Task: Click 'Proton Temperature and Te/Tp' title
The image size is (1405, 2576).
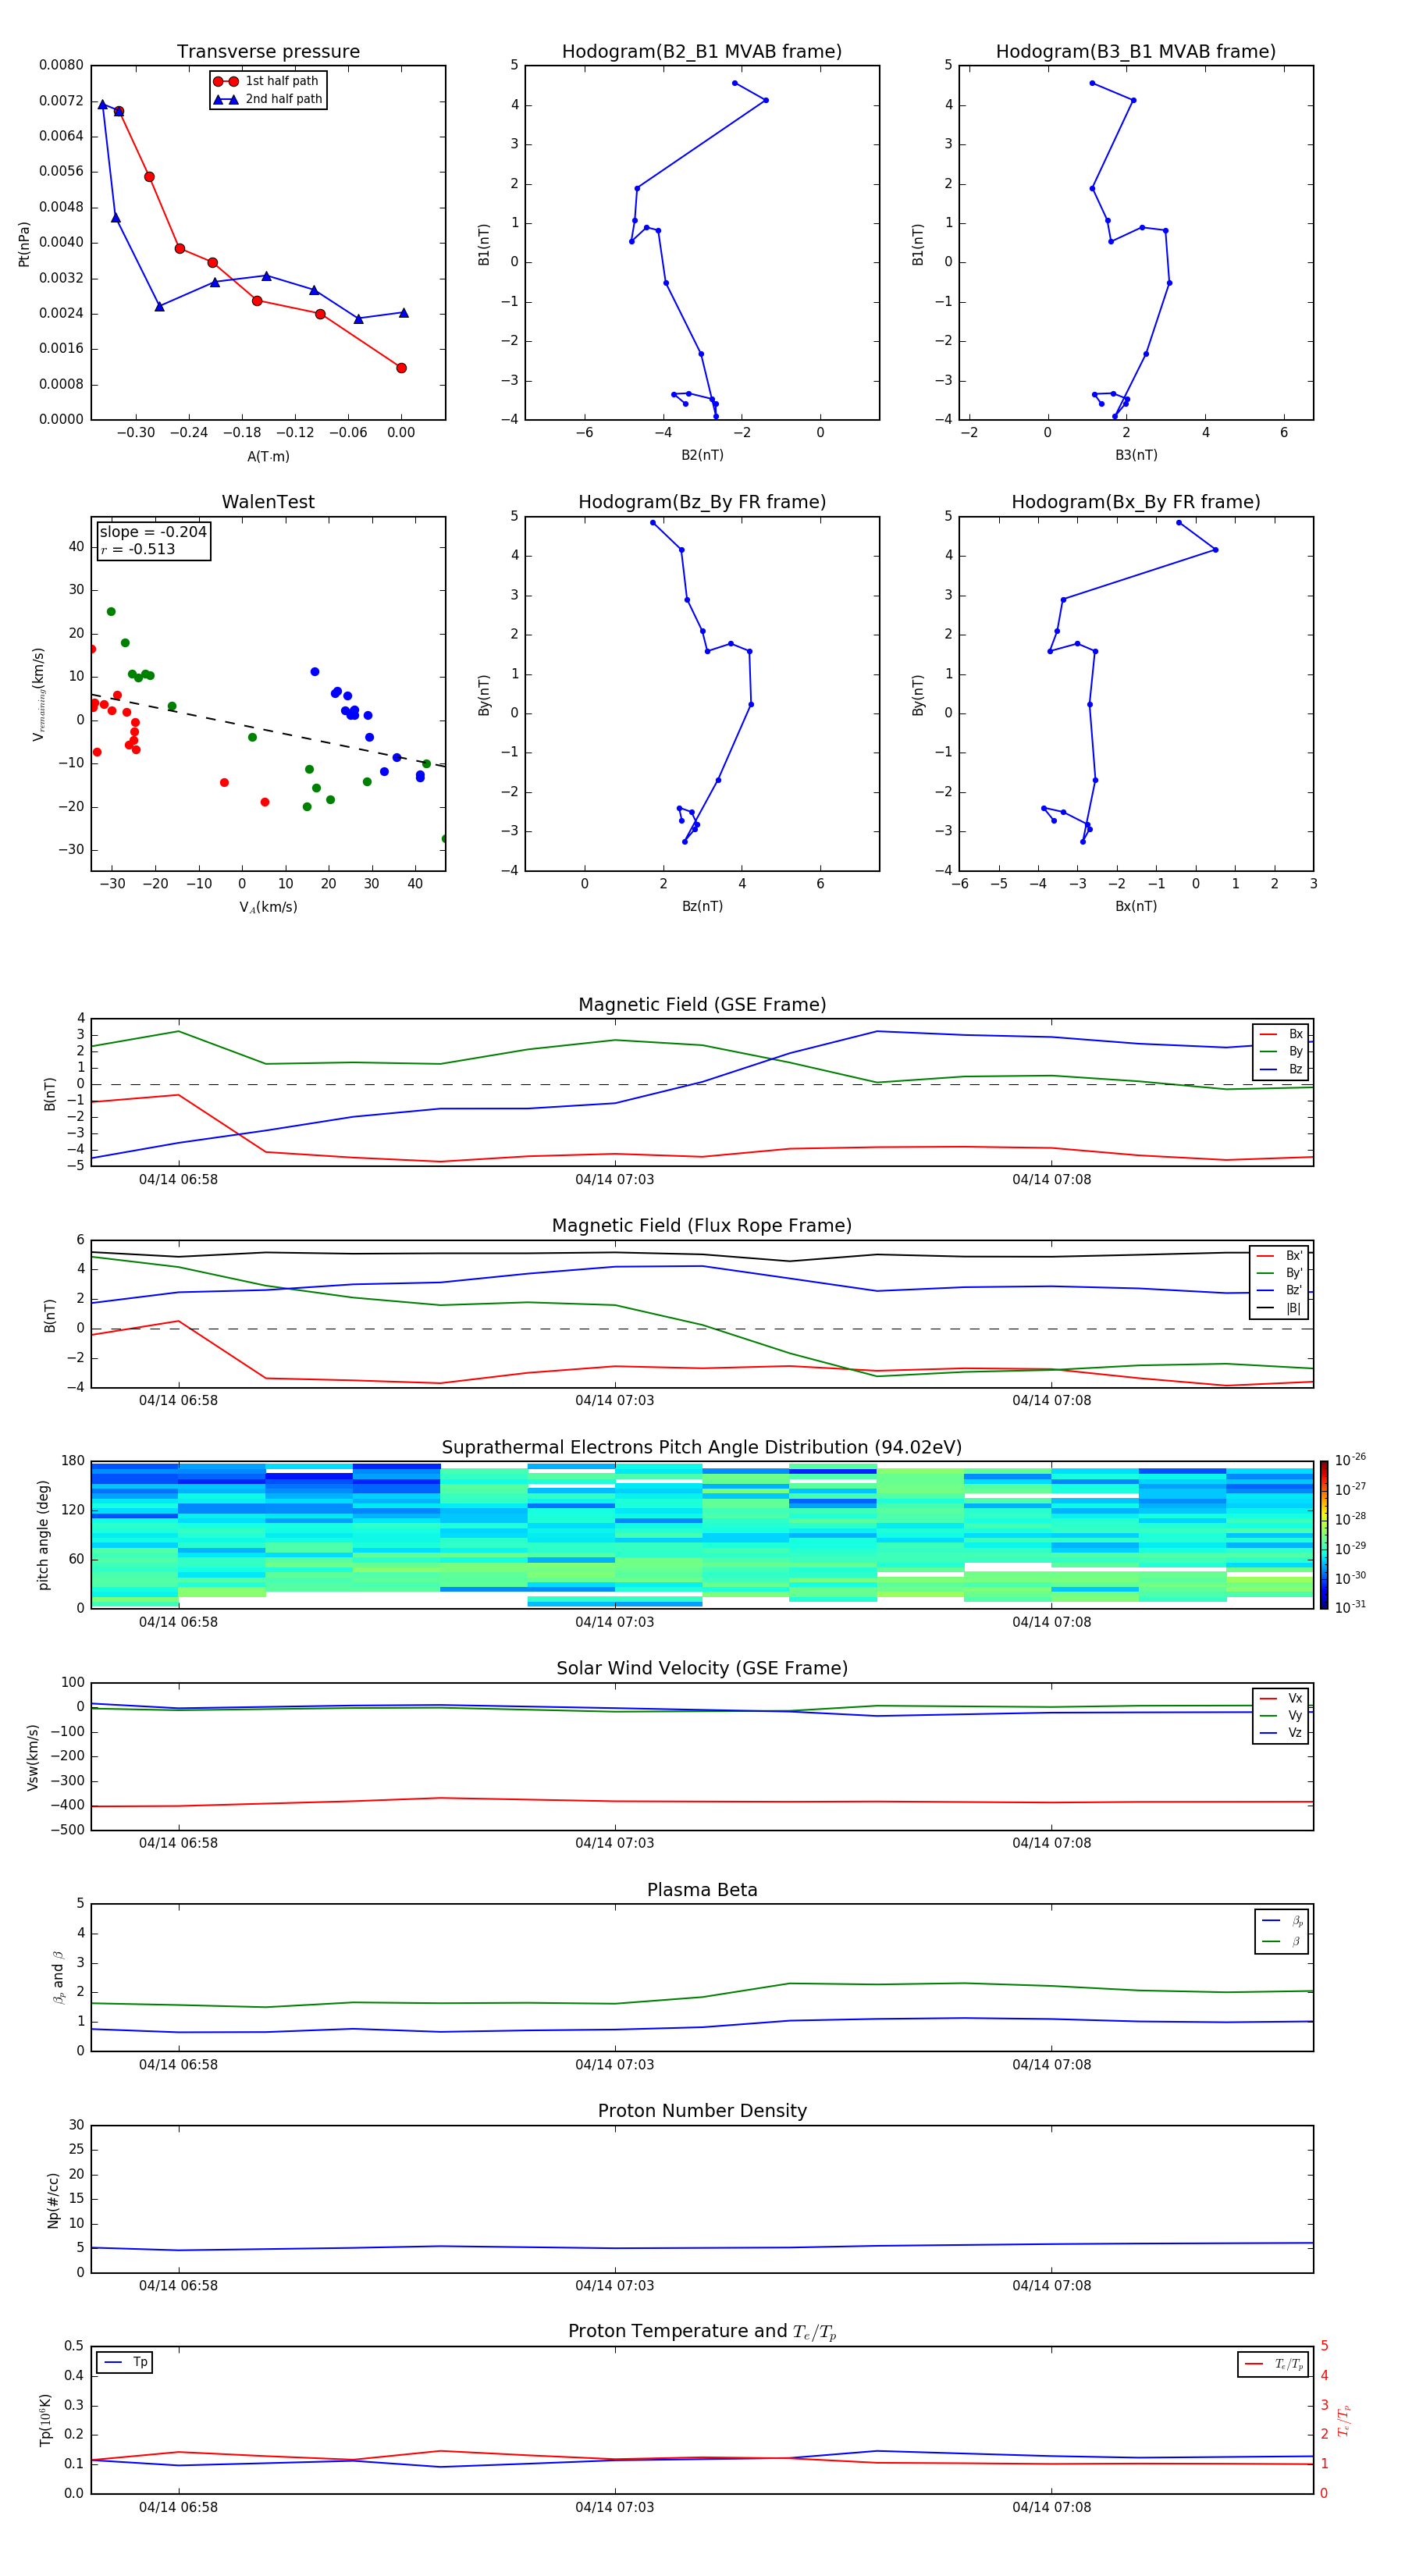Action: pyautogui.click(x=702, y=2332)
